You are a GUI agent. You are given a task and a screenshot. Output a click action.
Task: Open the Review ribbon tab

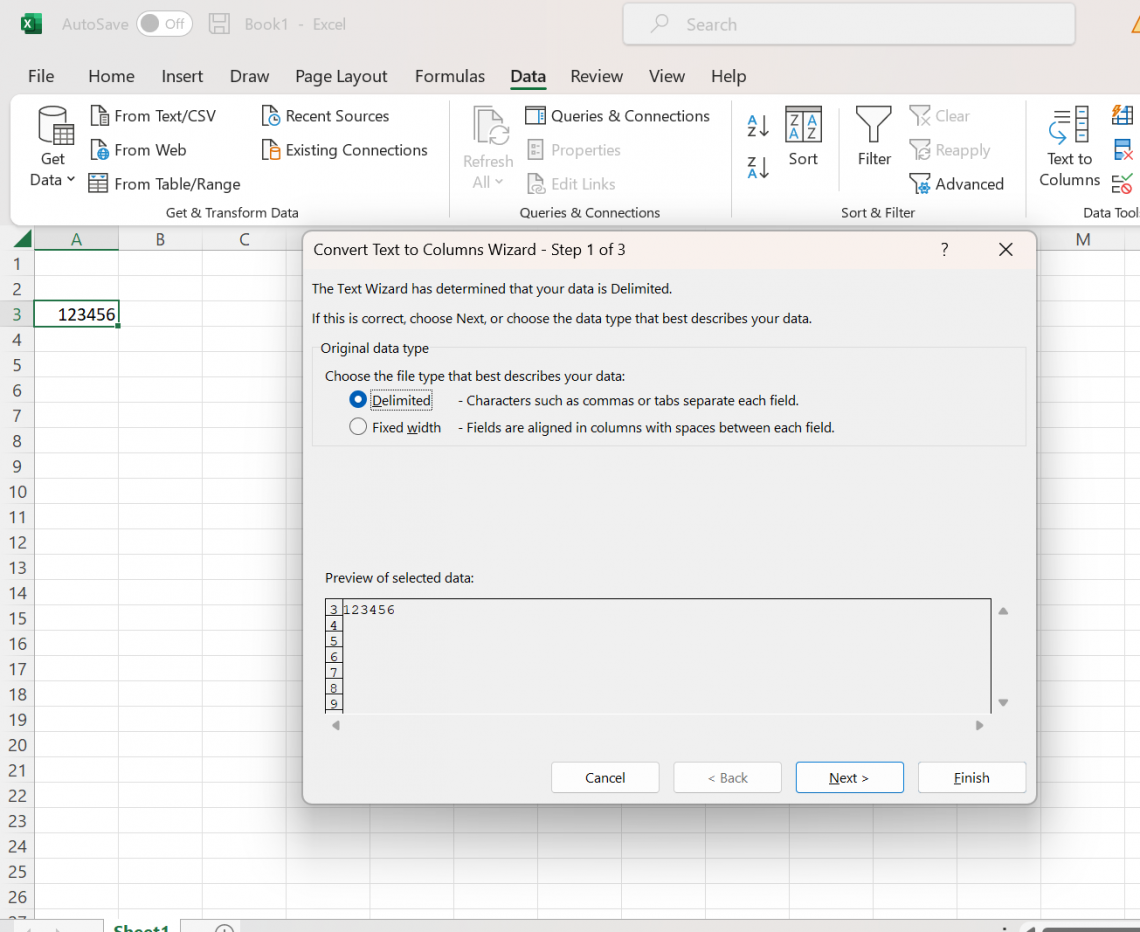(596, 76)
